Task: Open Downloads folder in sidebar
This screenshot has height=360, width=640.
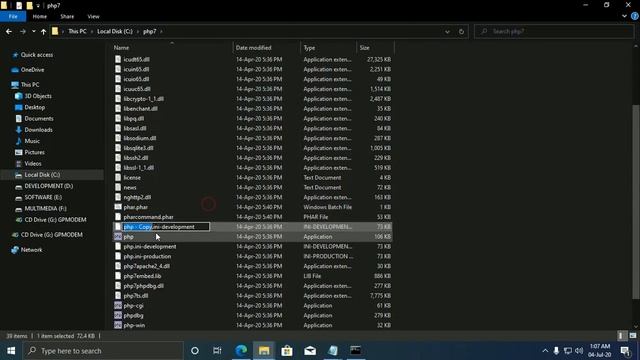Action: pyautogui.click(x=38, y=130)
